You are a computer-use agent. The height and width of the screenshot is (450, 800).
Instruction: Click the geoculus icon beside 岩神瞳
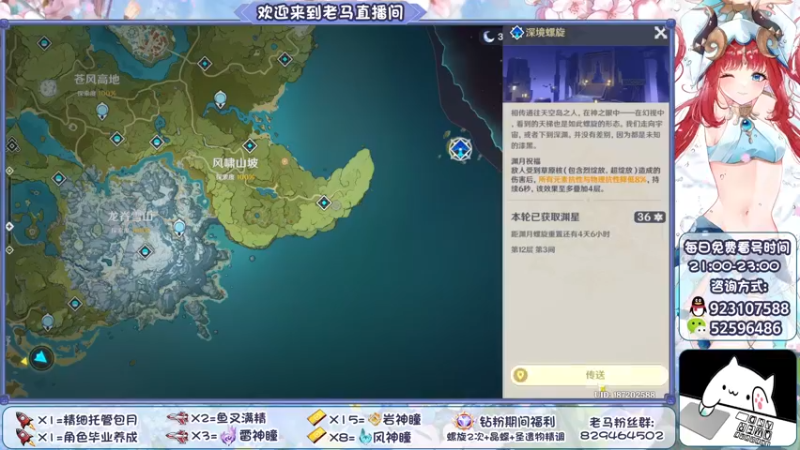375,419
